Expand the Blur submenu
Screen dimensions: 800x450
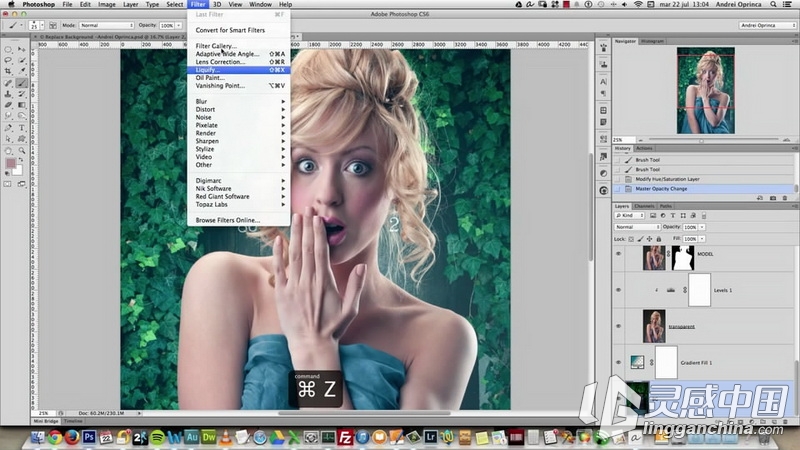coord(239,102)
